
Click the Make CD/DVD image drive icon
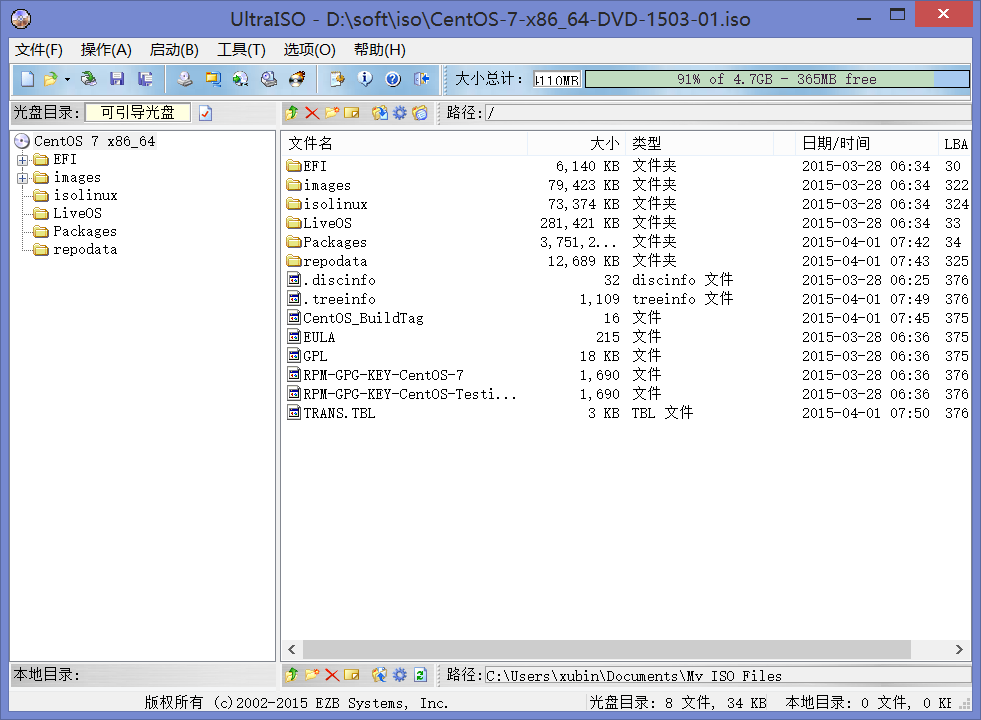[185, 79]
